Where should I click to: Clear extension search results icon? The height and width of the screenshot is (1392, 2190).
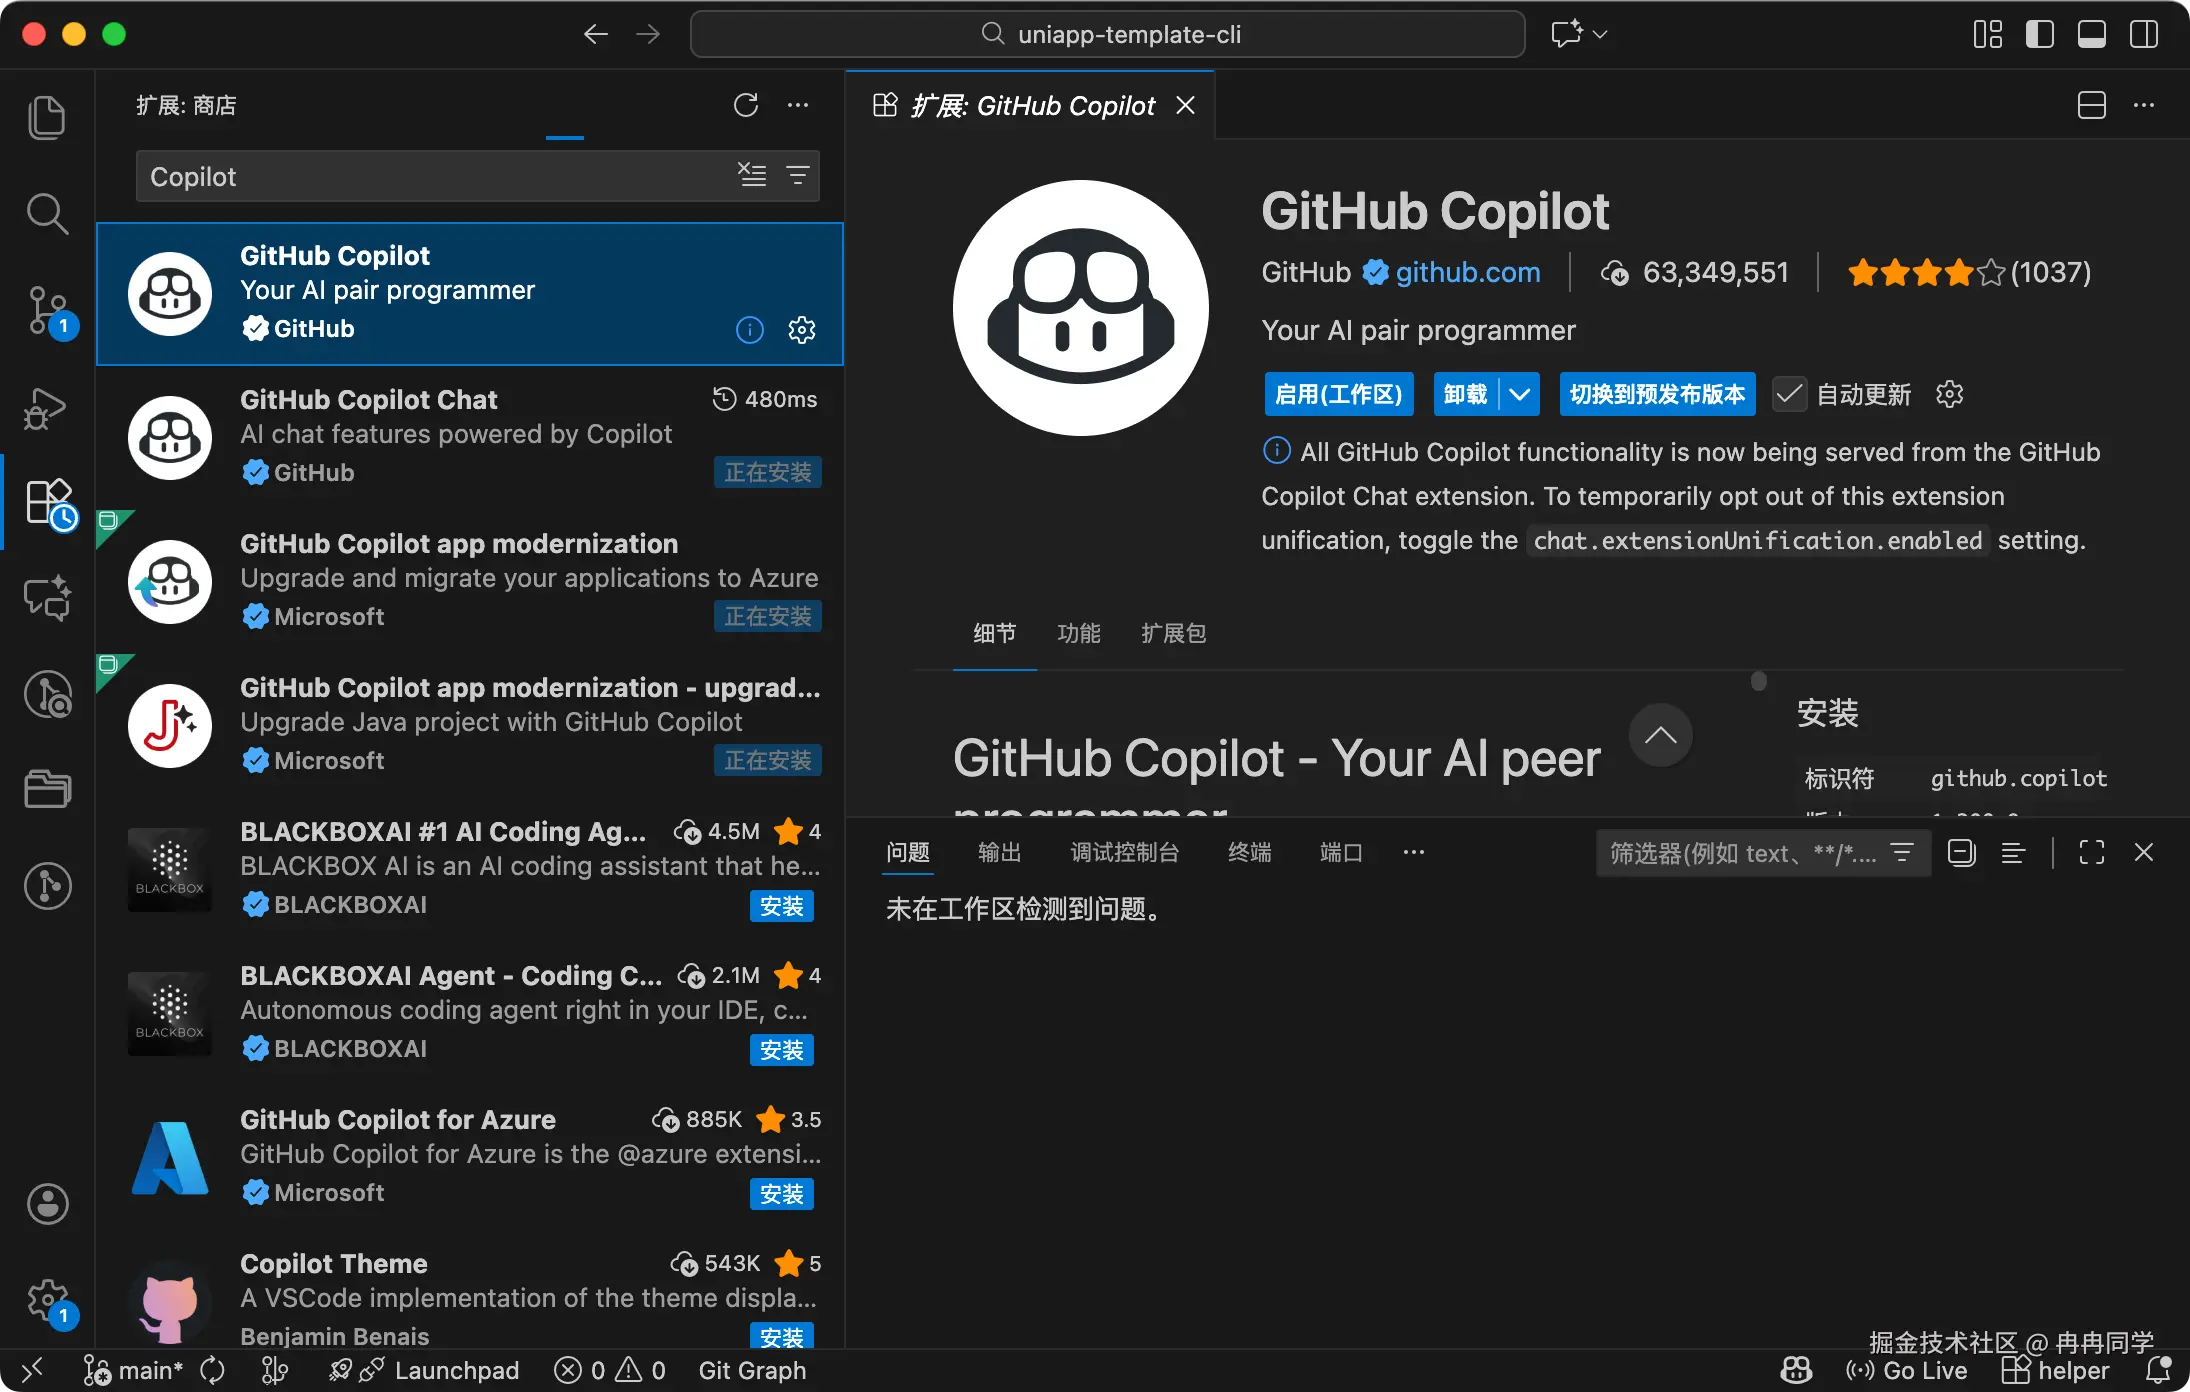[x=752, y=176]
